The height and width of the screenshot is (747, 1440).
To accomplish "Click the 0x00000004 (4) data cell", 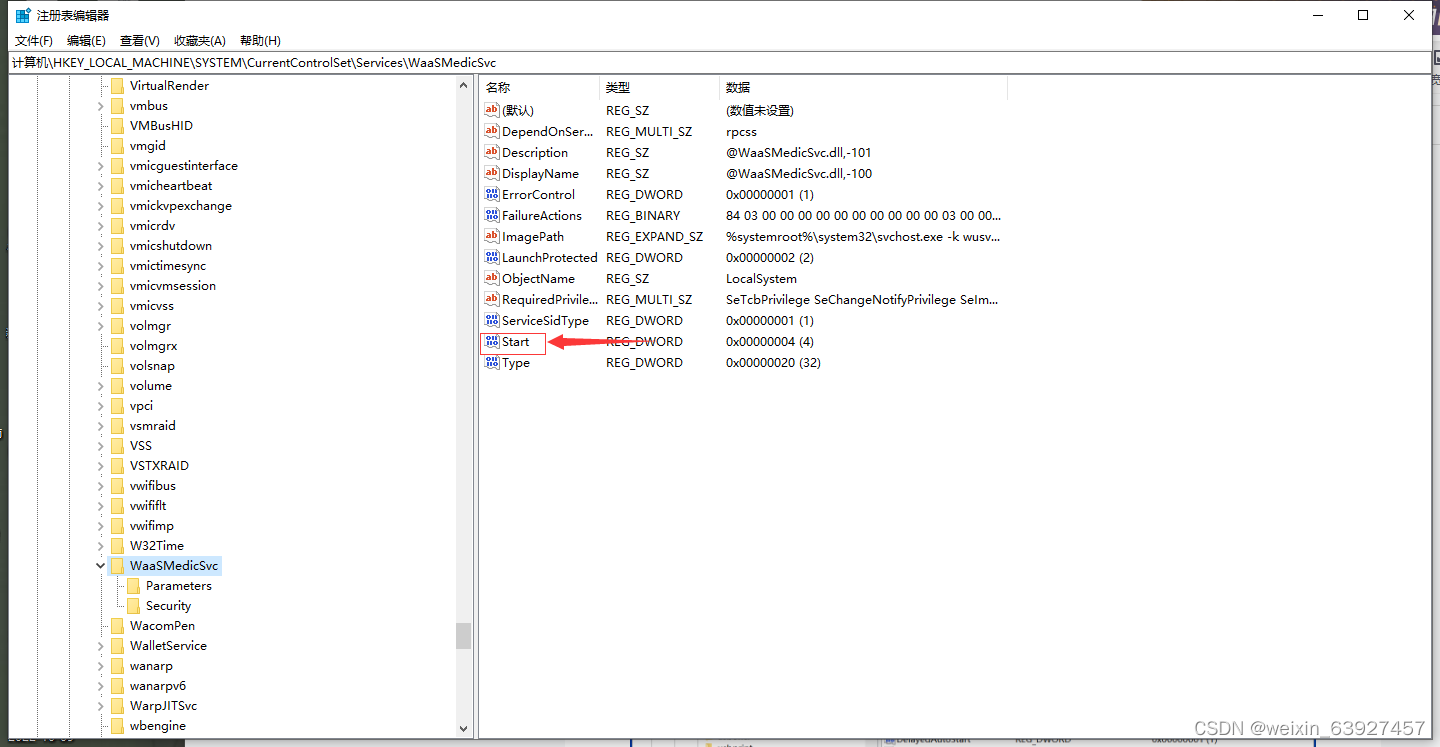I will pos(770,342).
